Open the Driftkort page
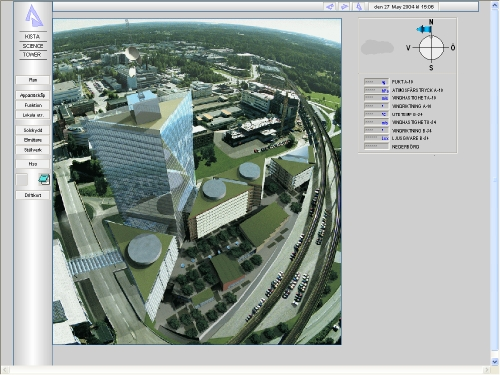The image size is (500, 375). tap(33, 195)
